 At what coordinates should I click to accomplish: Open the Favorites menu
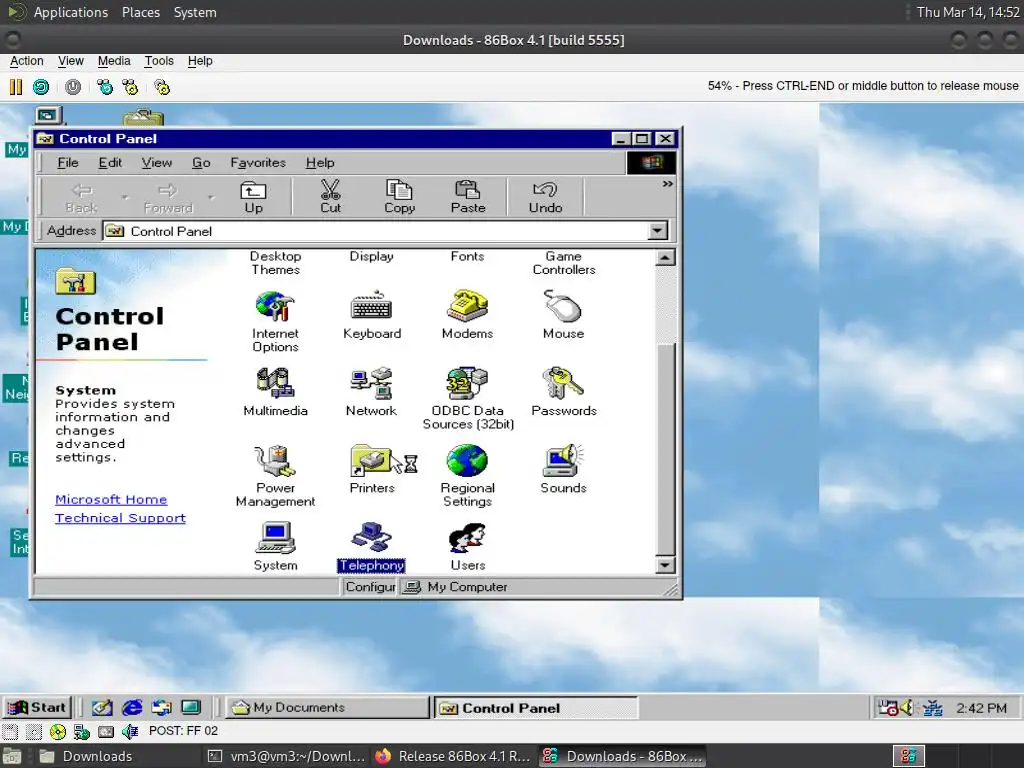pyautogui.click(x=258, y=163)
